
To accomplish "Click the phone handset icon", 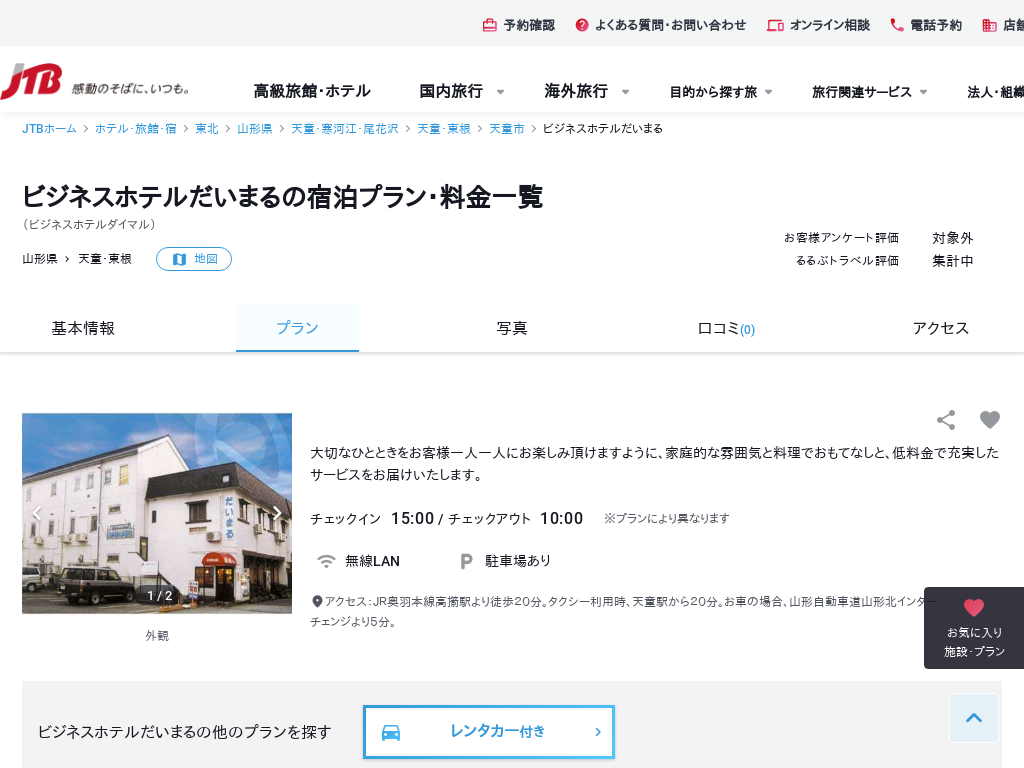I will click(897, 25).
